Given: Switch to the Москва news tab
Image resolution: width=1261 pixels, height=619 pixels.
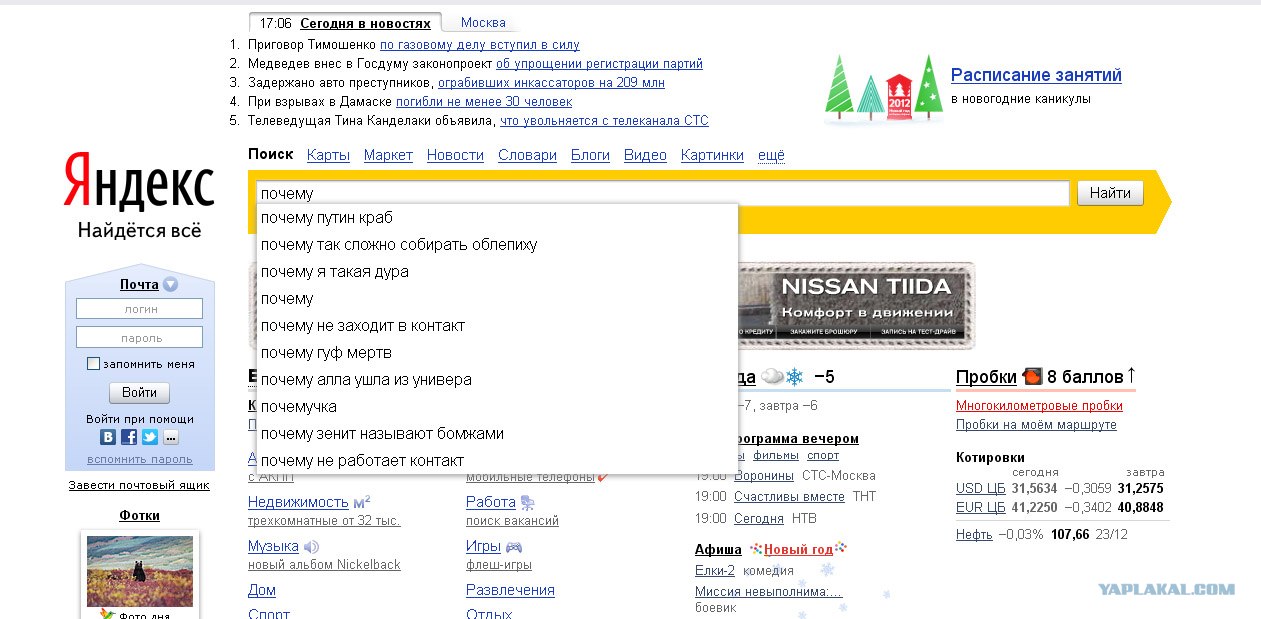Looking at the screenshot, I should pos(483,23).
